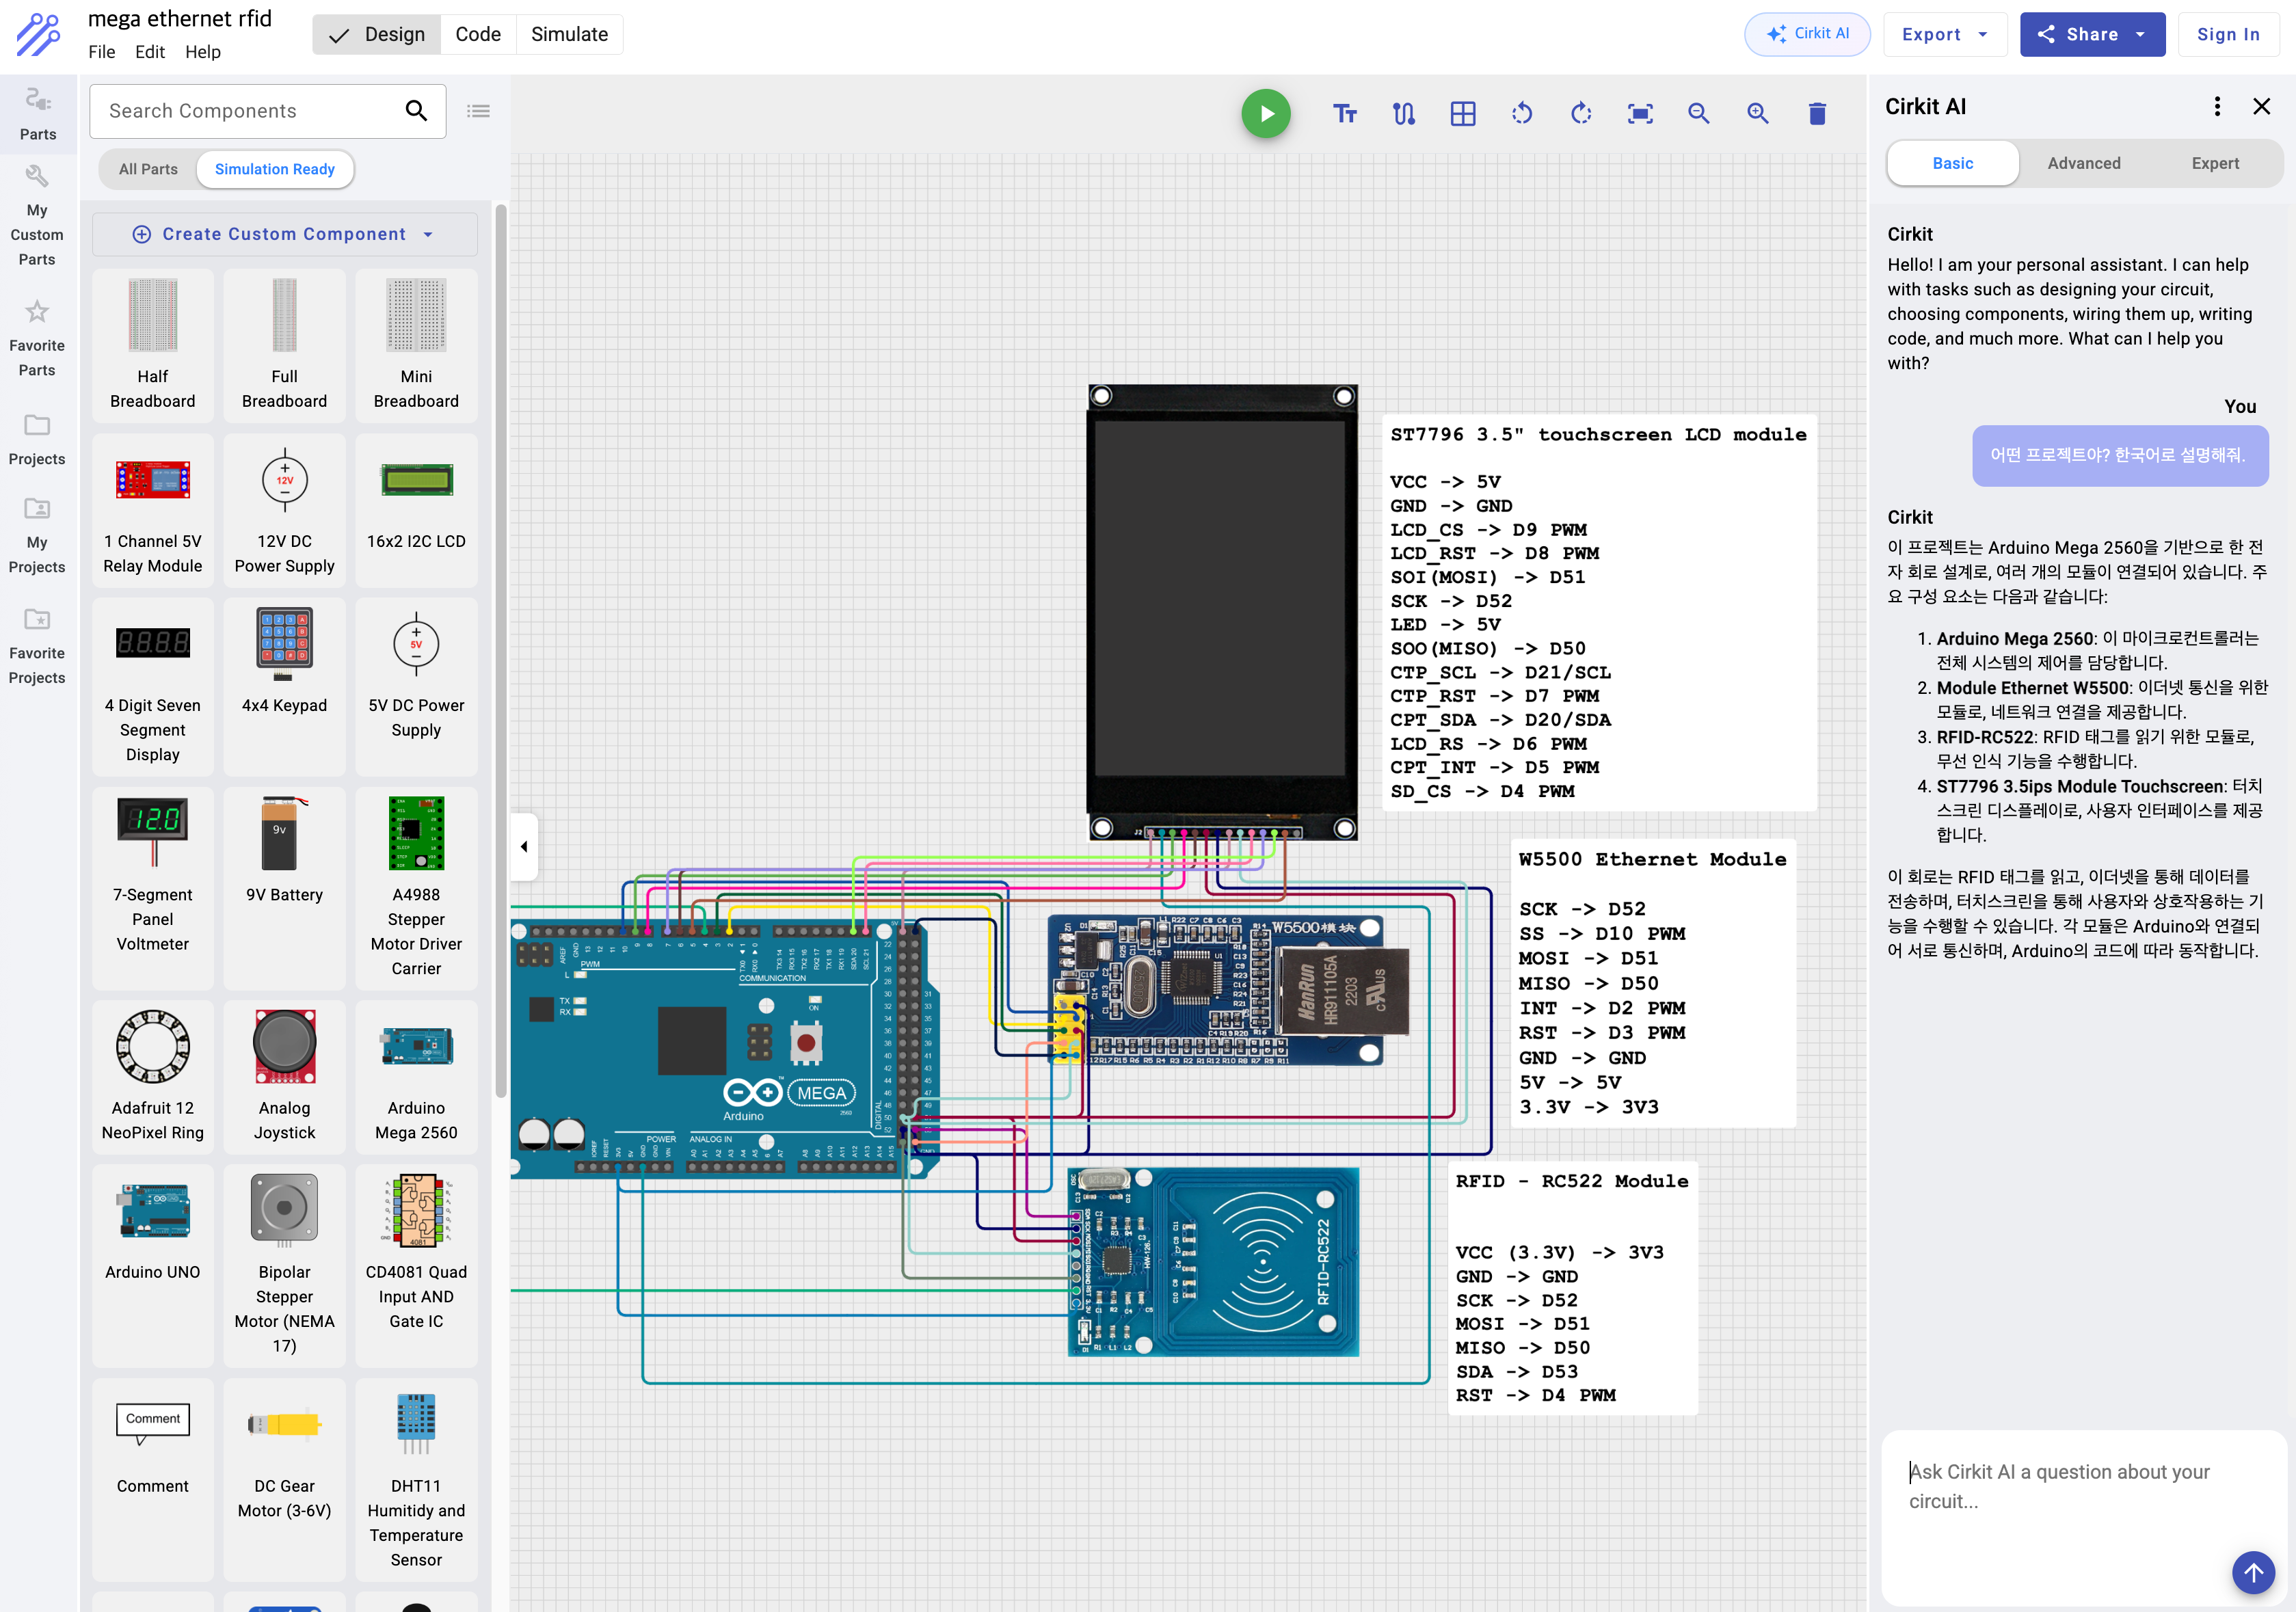Viewport: 2296px width, 1612px height.
Task: Open the Export dropdown
Action: [1944, 34]
